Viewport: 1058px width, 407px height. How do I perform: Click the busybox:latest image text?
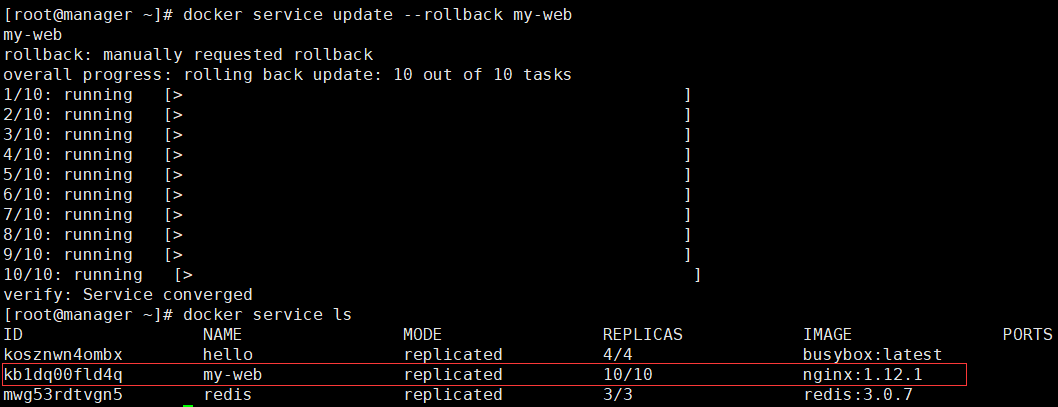pos(872,354)
